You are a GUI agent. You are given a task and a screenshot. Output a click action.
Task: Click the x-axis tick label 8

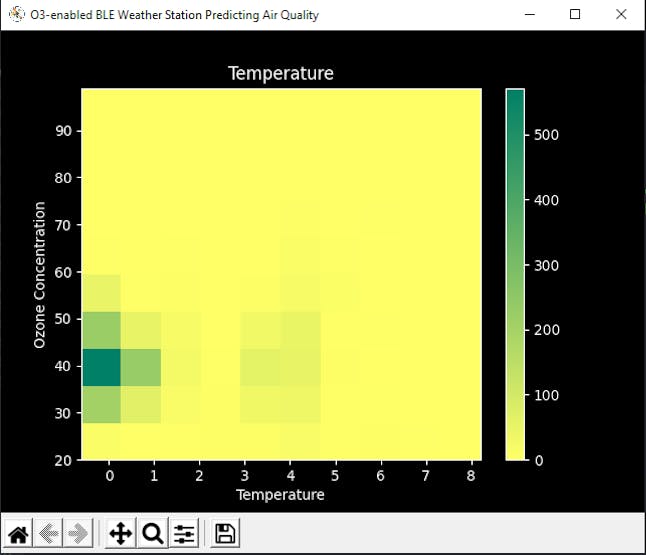[471, 476]
